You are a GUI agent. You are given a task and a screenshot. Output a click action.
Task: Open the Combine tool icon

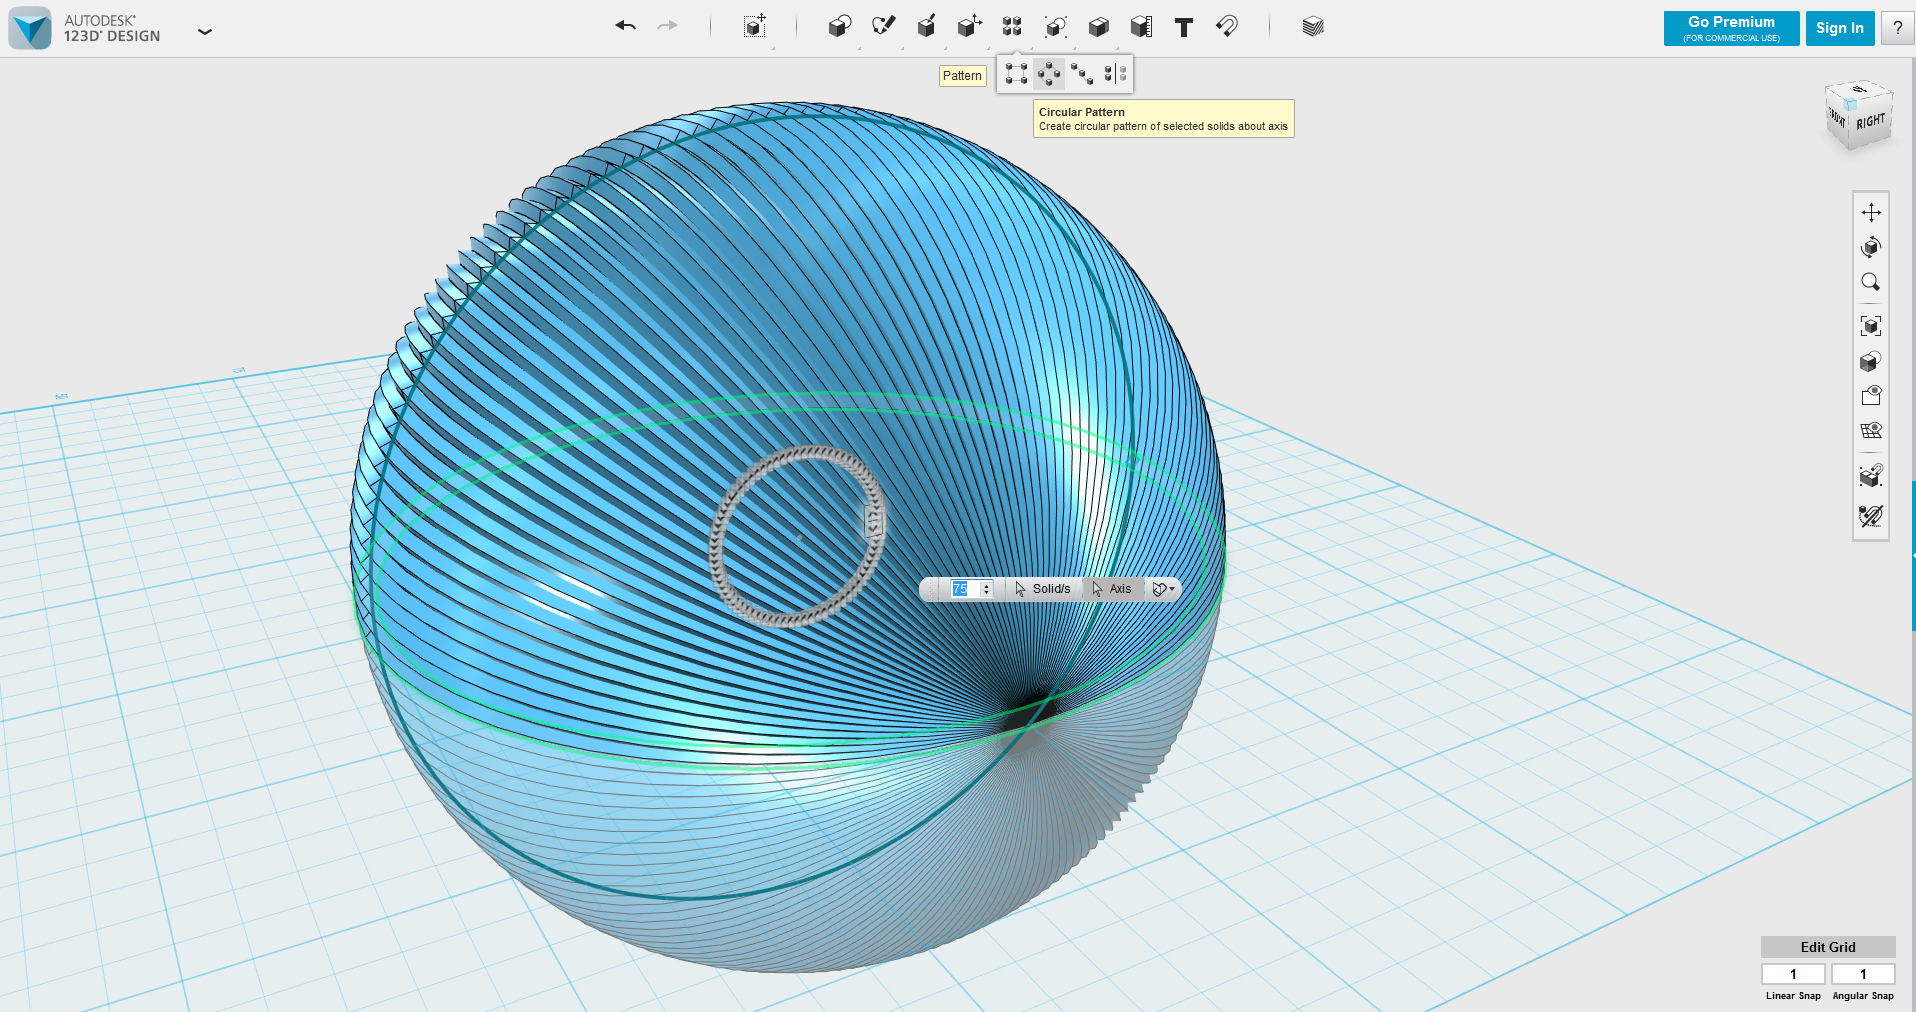point(1098,27)
